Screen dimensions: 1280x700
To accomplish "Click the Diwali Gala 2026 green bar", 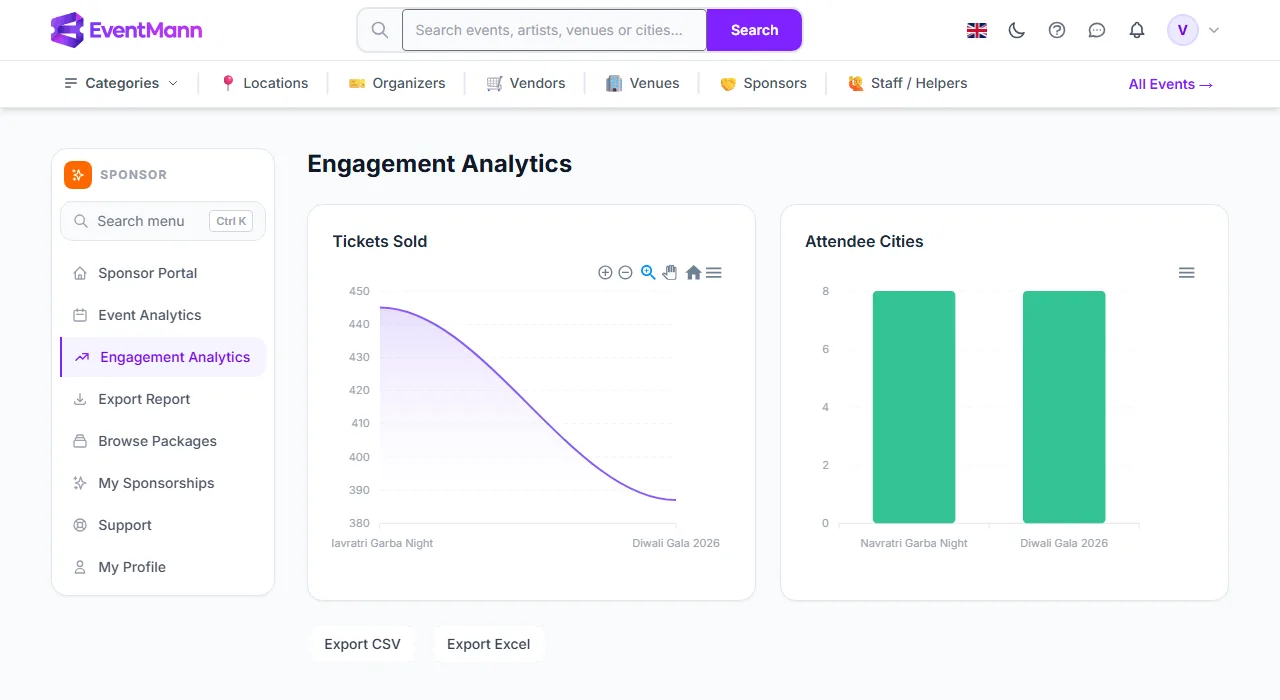I will [1064, 407].
